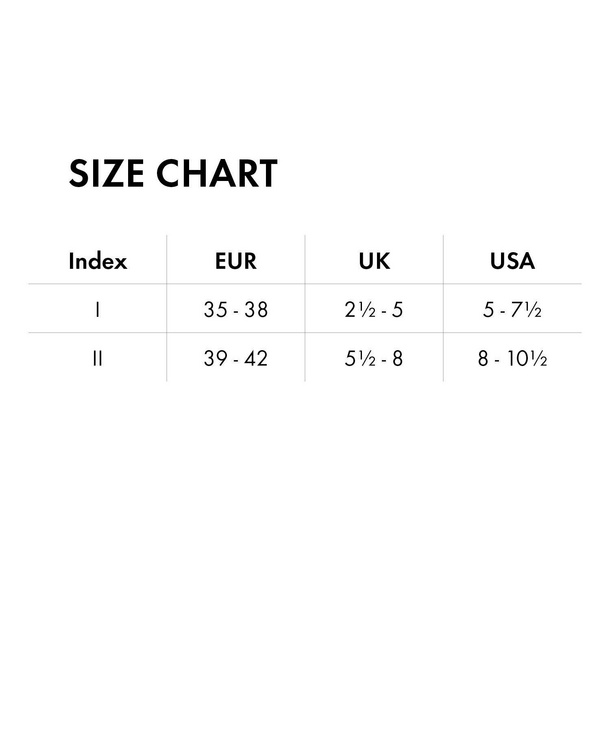Click the EUR 39 - 42 cell
Image resolution: width=610 pixels, height=732 pixels.
tap(236, 359)
